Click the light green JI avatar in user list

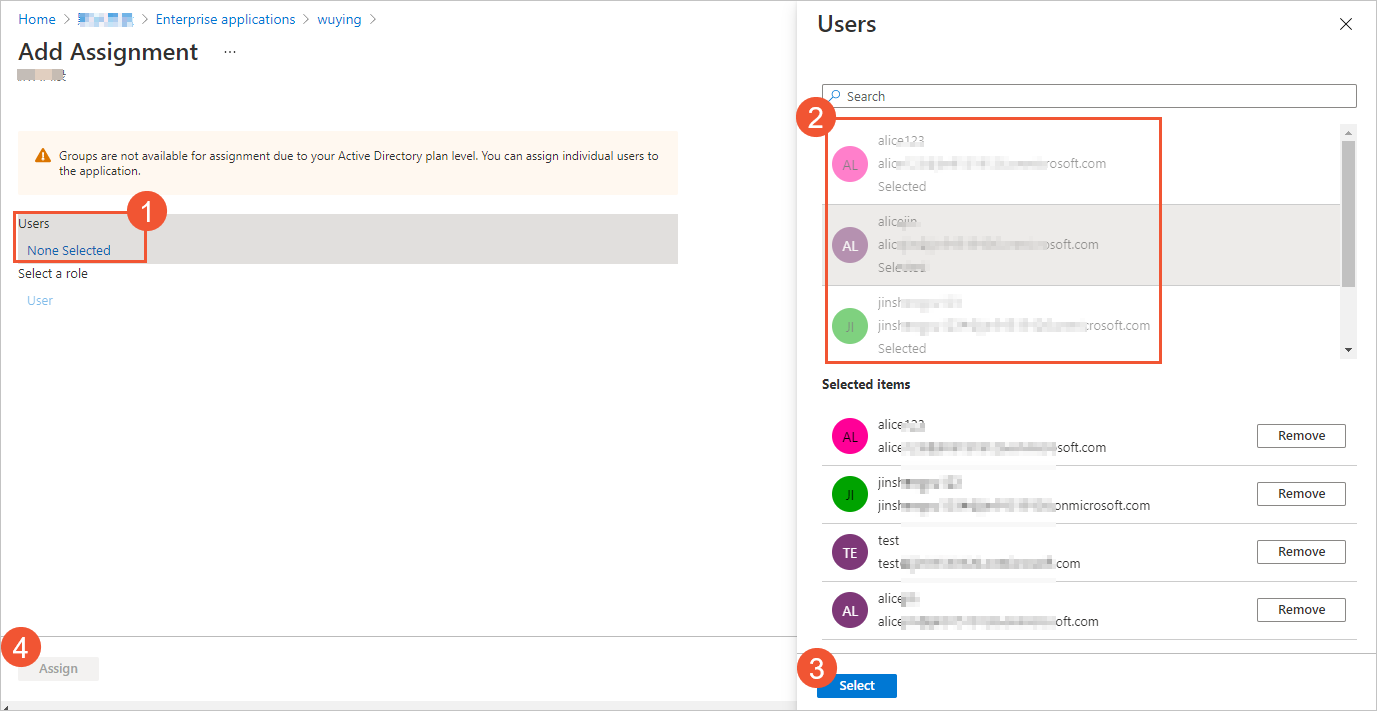click(850, 326)
